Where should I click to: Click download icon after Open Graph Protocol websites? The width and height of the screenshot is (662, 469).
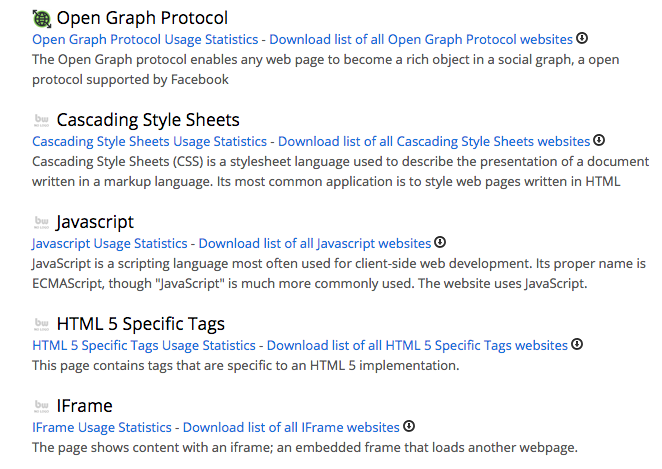click(582, 38)
